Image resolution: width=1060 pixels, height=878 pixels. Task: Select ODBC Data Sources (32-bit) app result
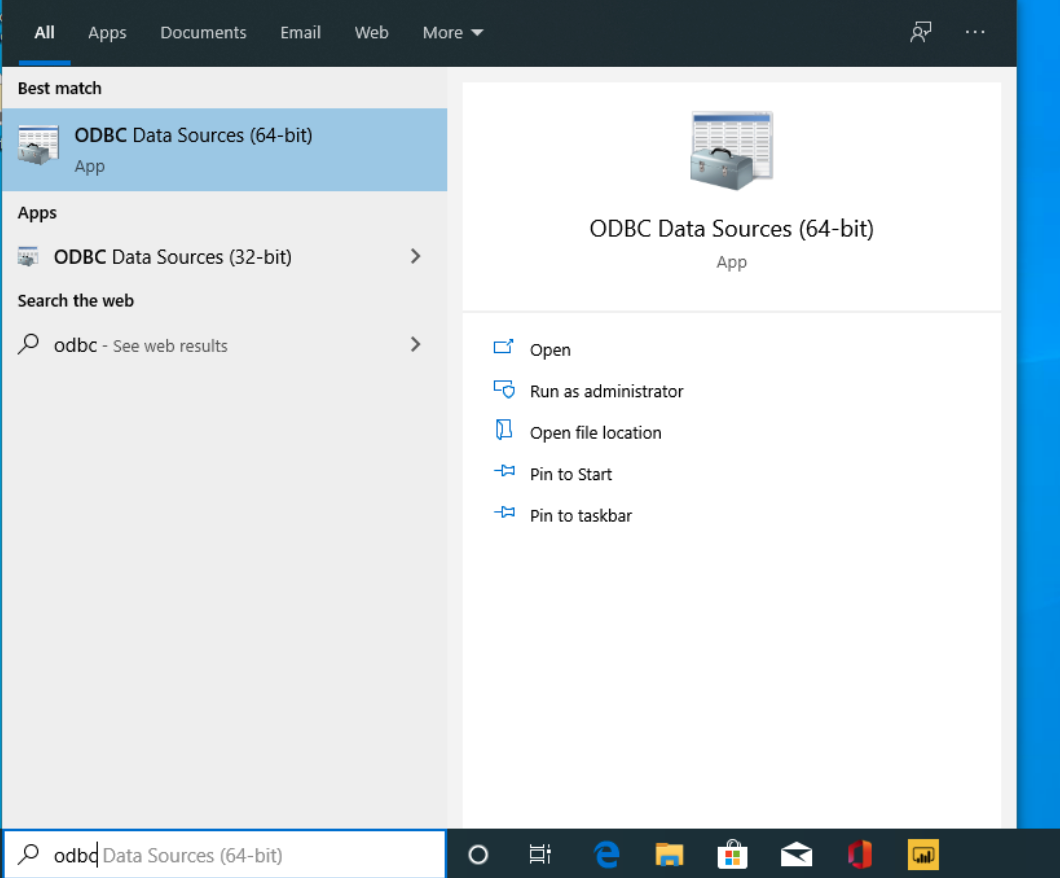[x=224, y=257]
